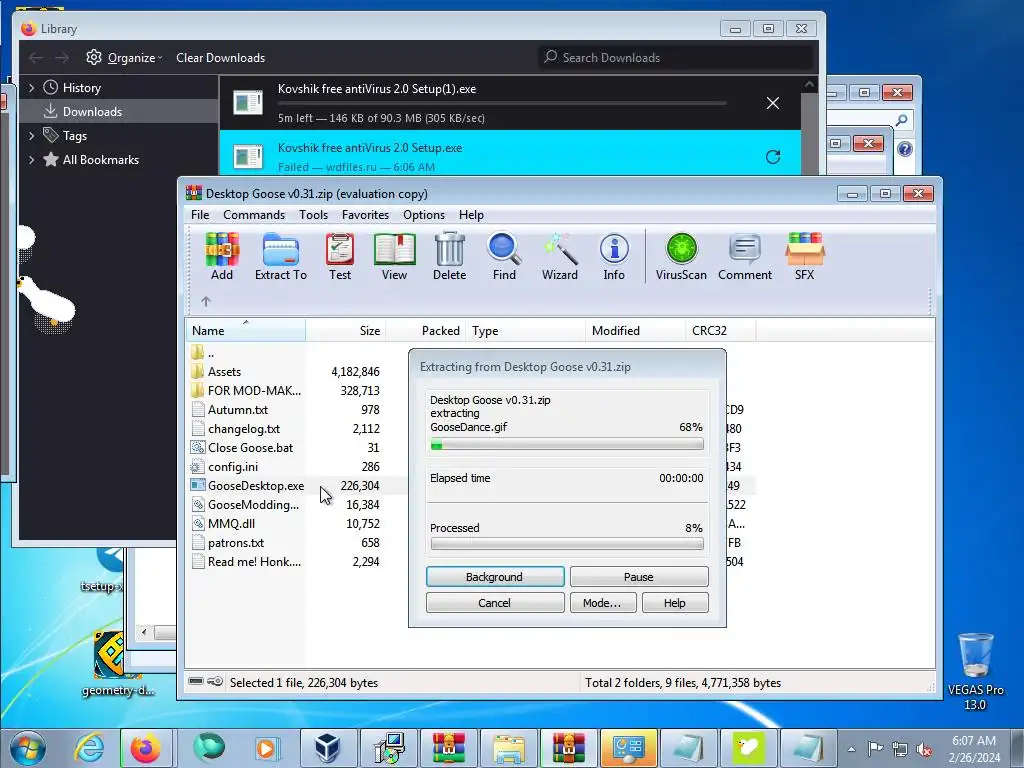Viewport: 1024px width, 768px height.
Task: Select the Assets folder
Action: pos(224,372)
